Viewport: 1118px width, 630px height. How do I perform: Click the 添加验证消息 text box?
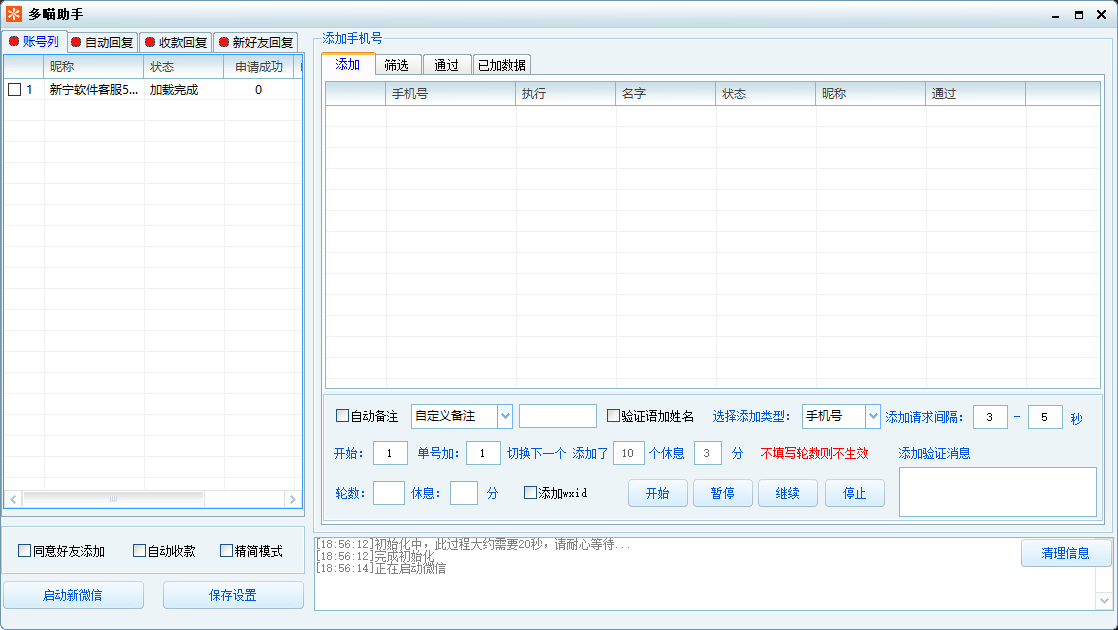pyautogui.click(x=997, y=492)
